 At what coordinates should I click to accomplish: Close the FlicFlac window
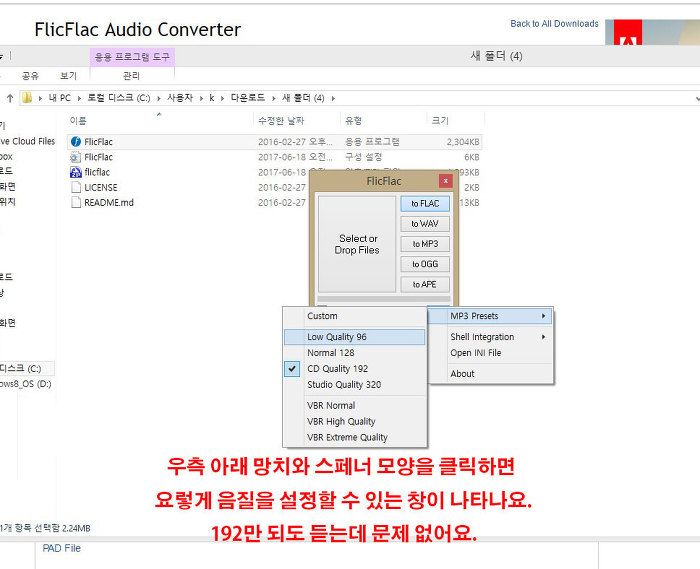click(x=446, y=181)
